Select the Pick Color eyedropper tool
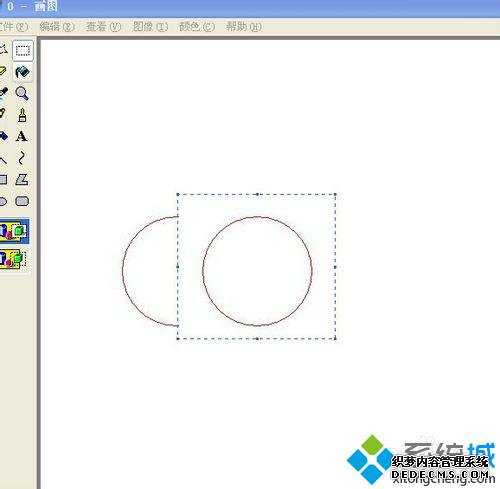Image resolution: width=500 pixels, height=489 pixels. click(3, 93)
